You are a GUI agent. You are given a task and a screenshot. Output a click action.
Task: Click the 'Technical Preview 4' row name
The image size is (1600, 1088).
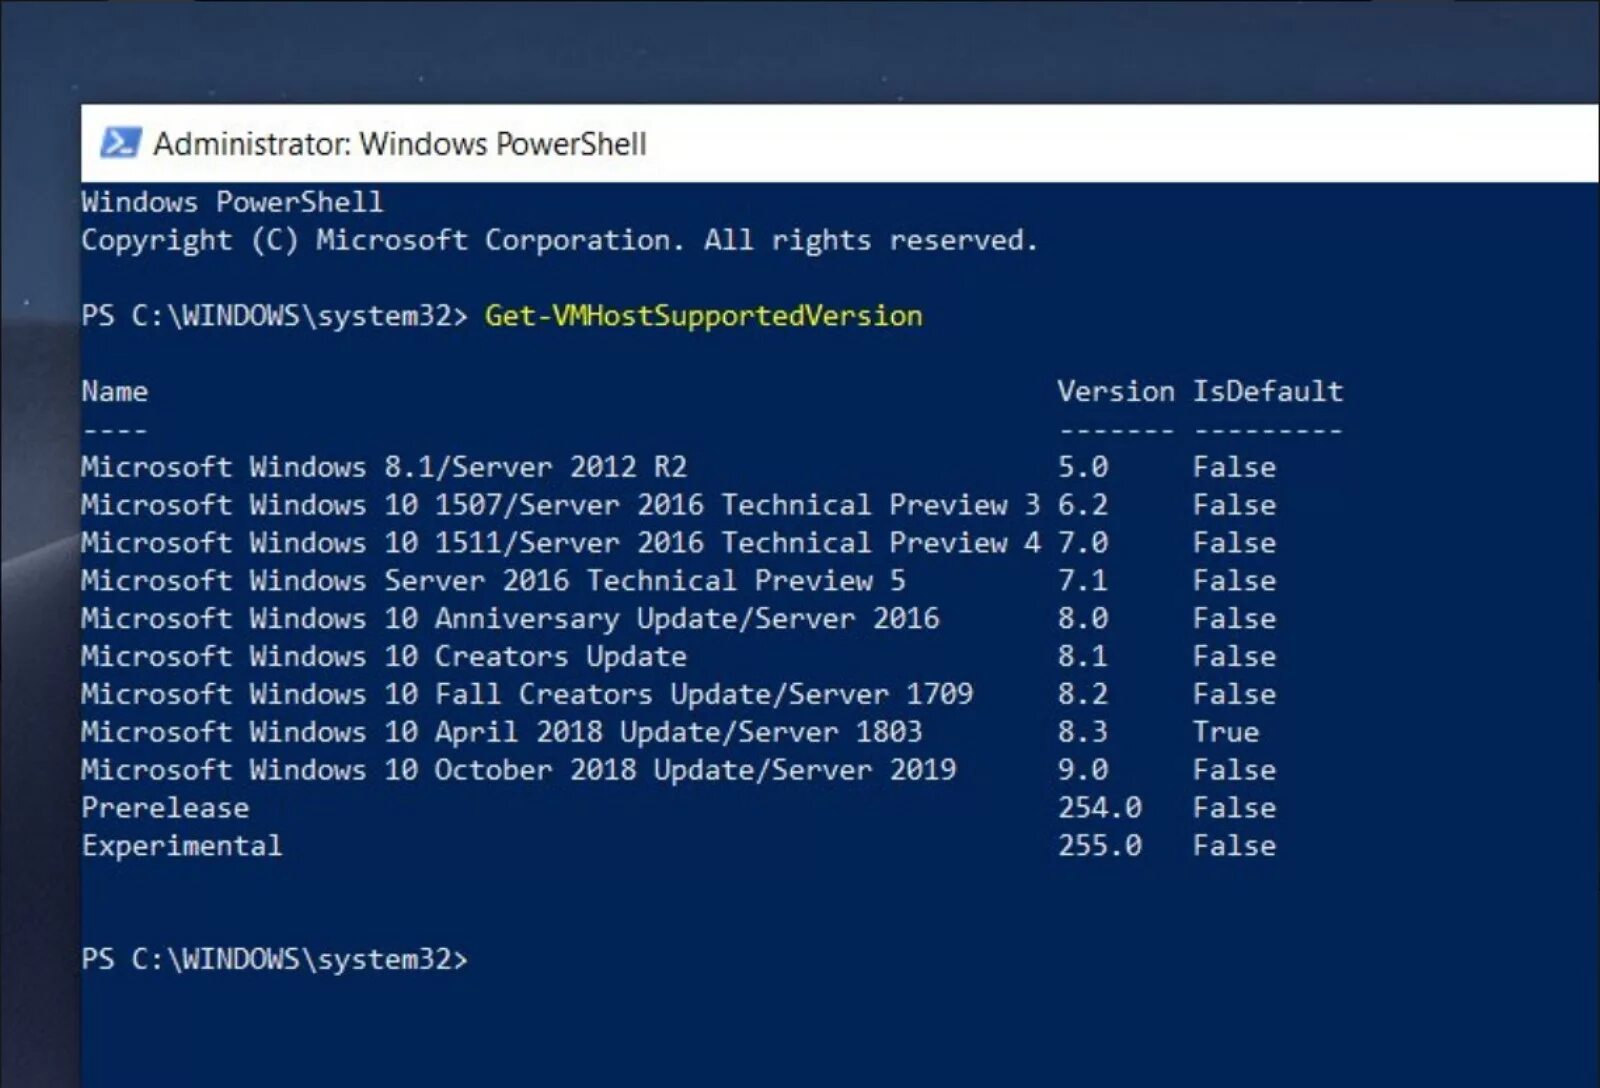tap(560, 543)
